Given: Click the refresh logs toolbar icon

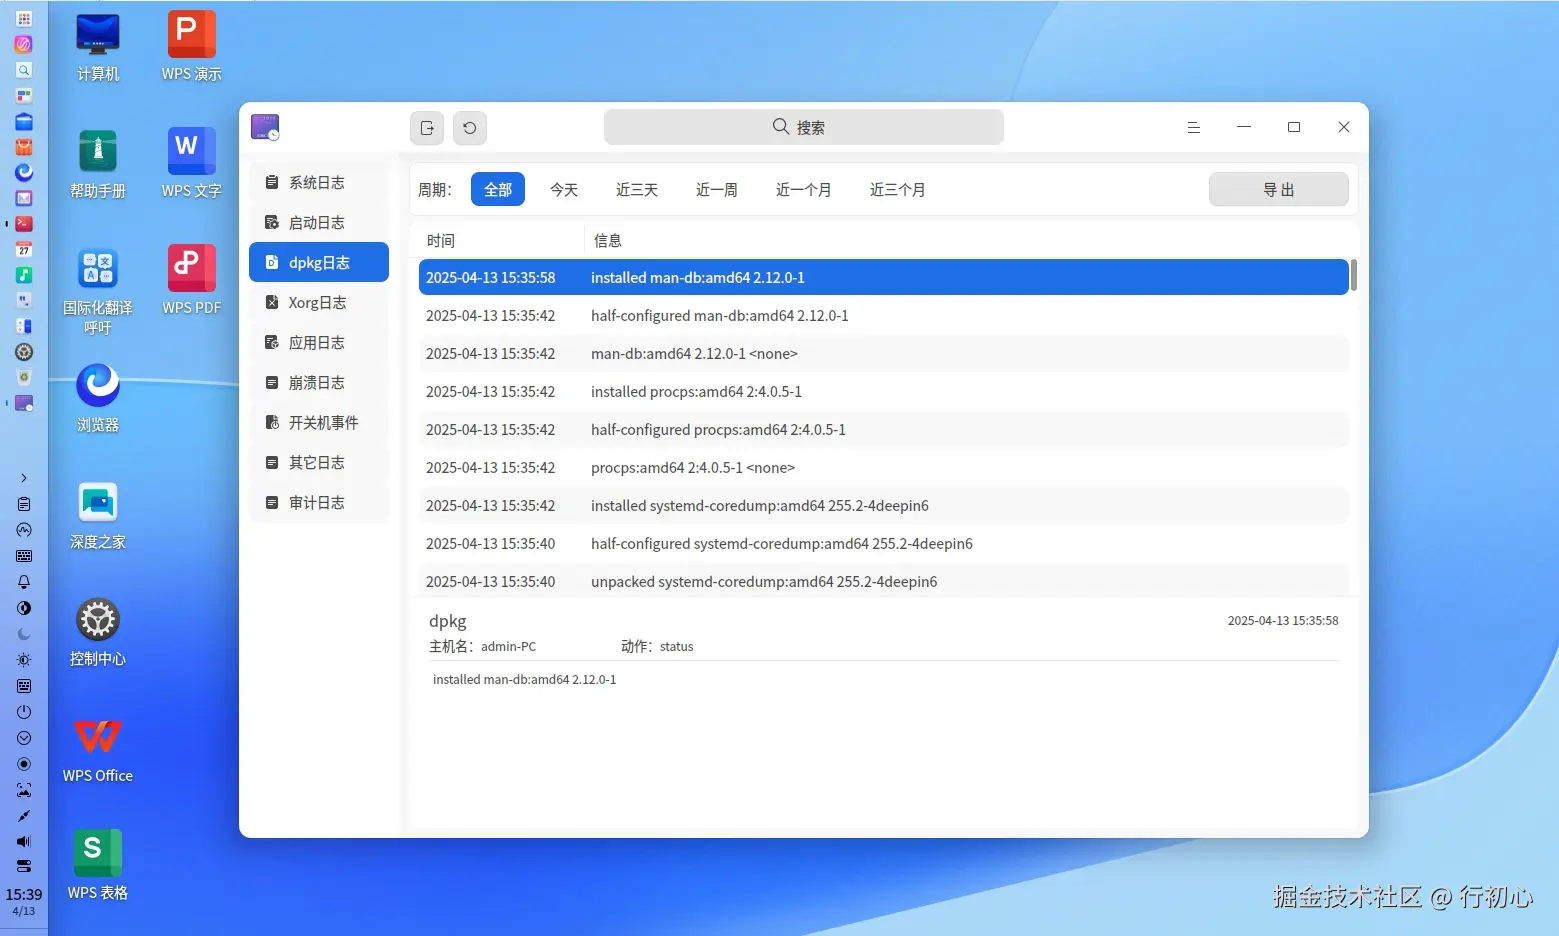Looking at the screenshot, I should (x=470, y=128).
